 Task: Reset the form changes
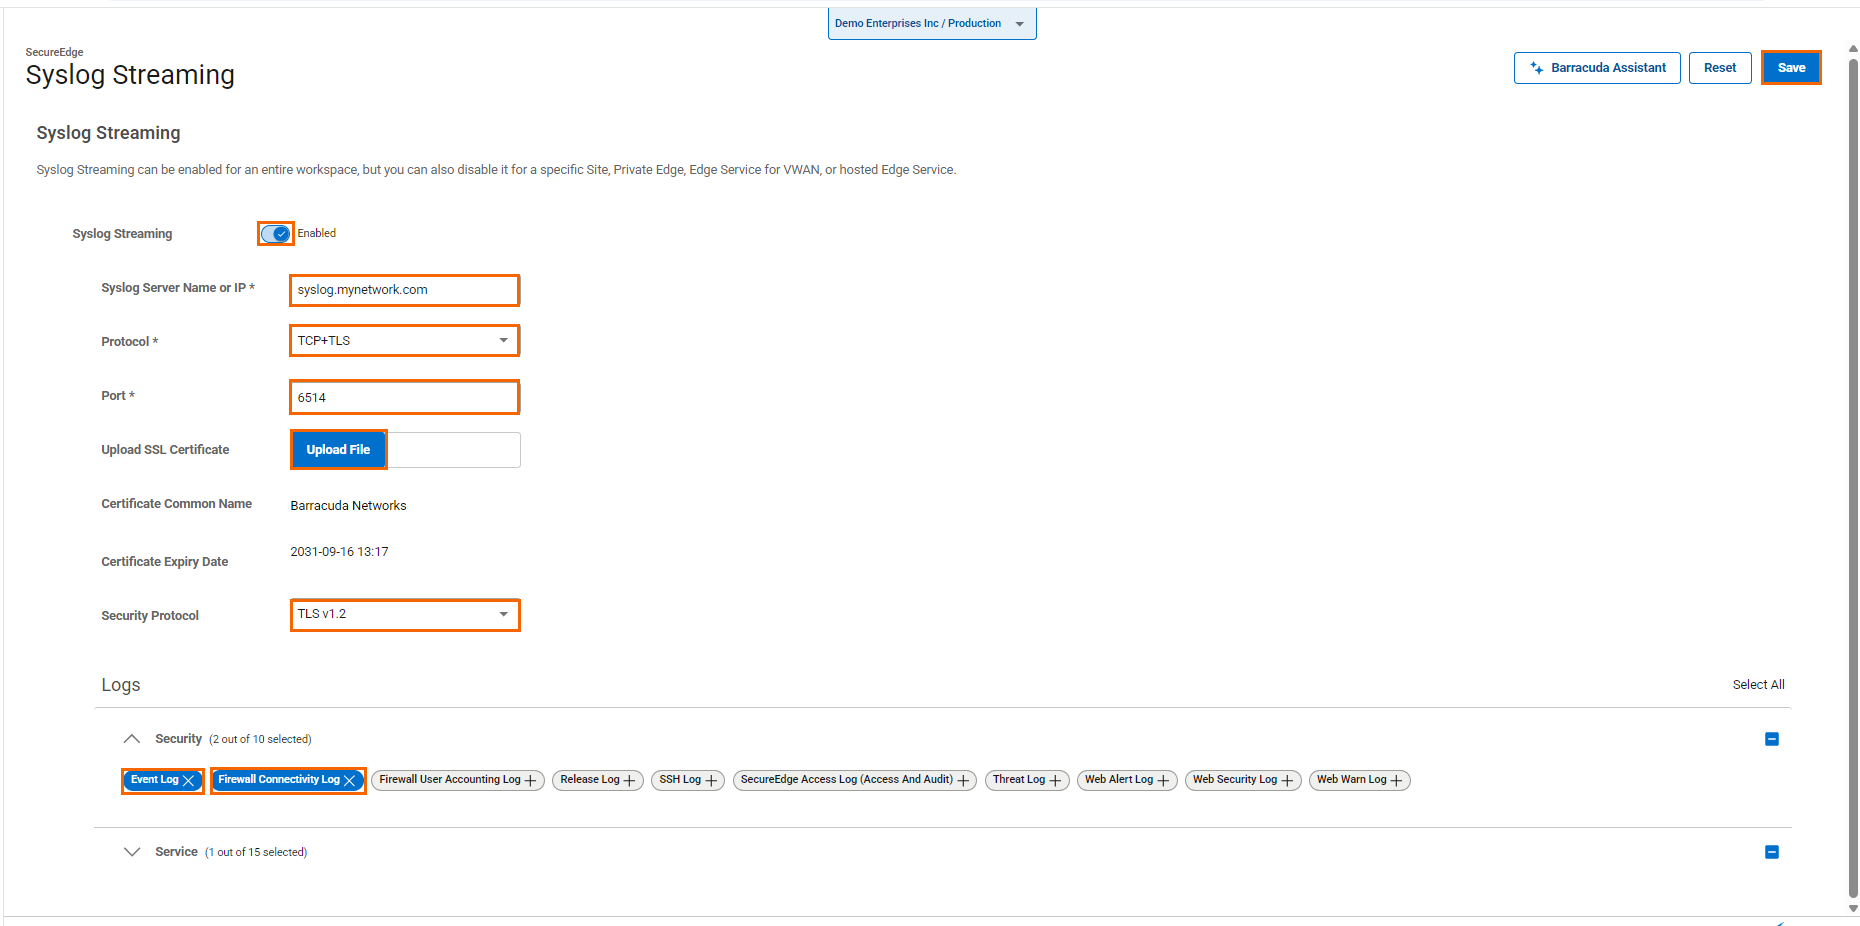pos(1719,67)
